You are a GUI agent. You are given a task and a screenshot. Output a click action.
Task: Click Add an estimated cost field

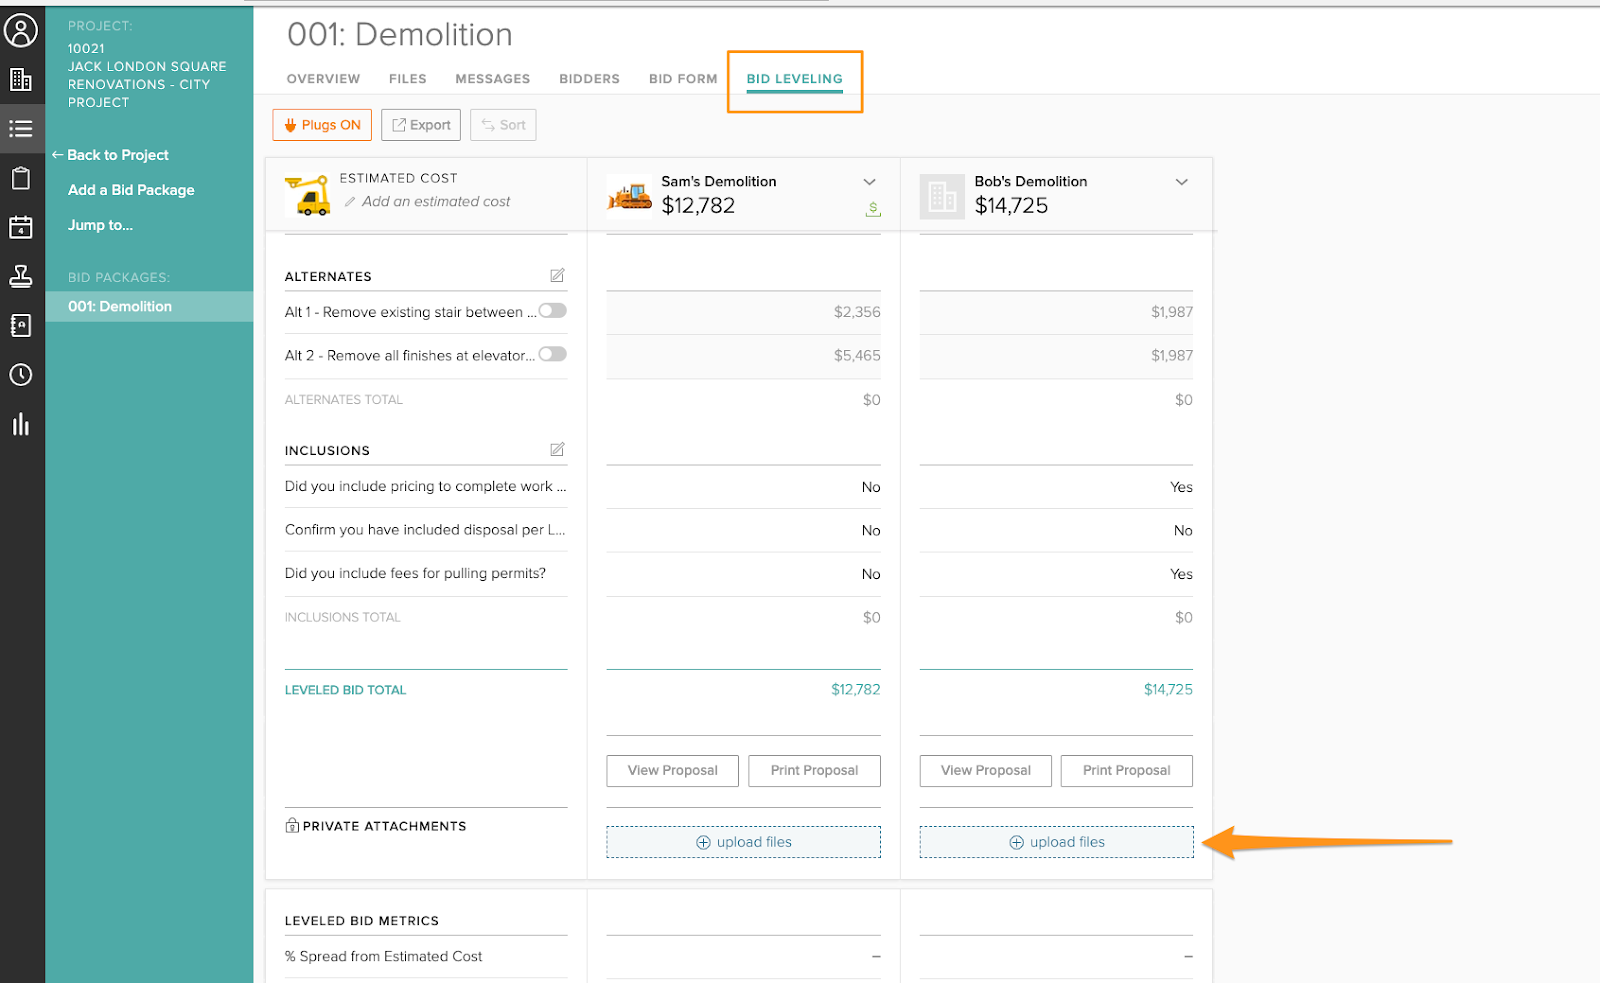click(x=436, y=202)
